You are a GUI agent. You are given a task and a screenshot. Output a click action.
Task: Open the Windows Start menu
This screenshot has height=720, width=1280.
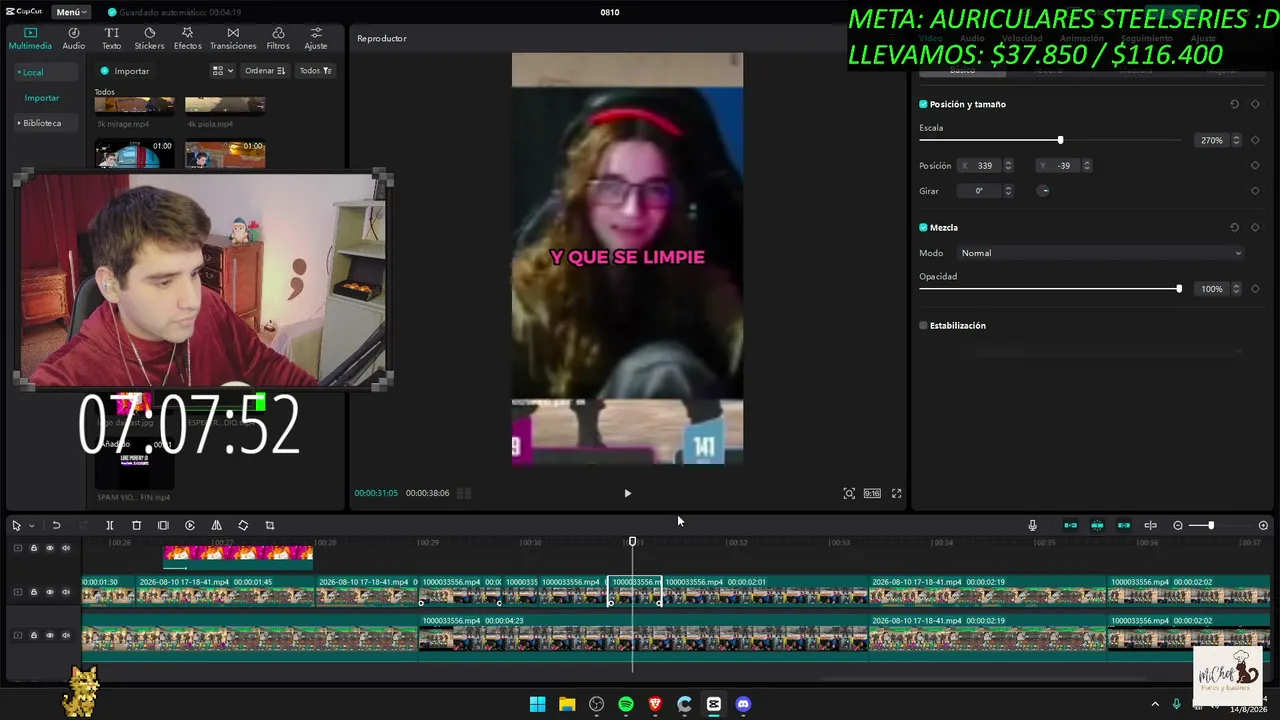(x=537, y=704)
